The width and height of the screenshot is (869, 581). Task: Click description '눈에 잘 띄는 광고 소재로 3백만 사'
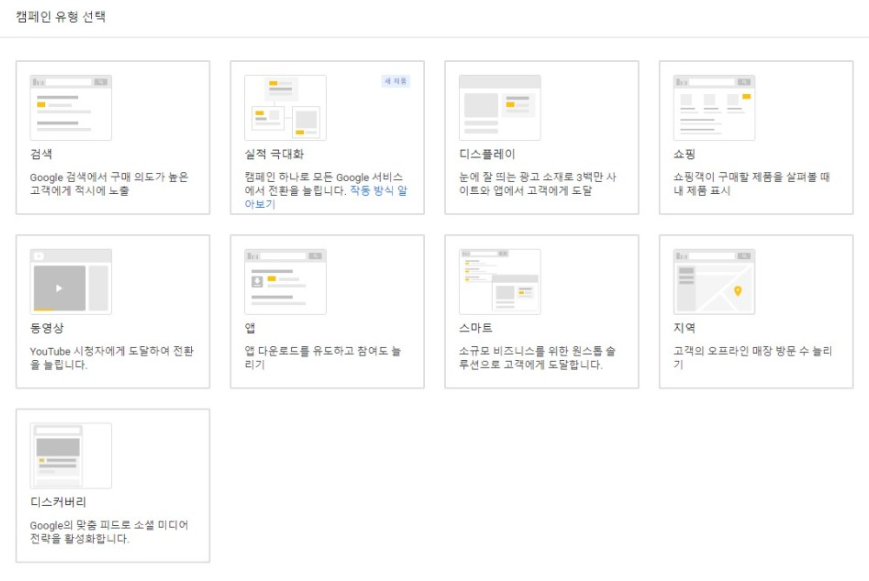(538, 177)
